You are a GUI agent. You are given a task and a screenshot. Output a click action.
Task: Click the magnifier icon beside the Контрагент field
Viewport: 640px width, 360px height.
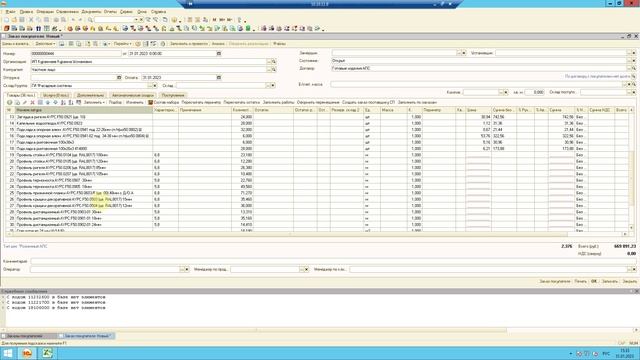point(274,70)
